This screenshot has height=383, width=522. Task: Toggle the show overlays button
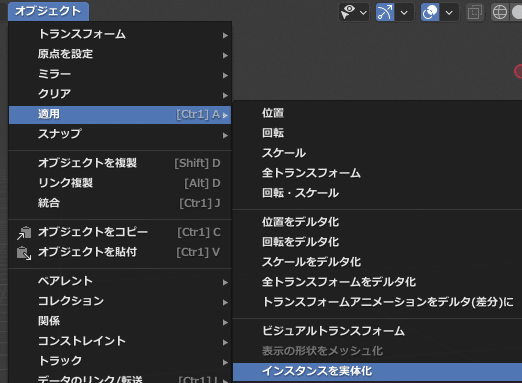point(430,12)
